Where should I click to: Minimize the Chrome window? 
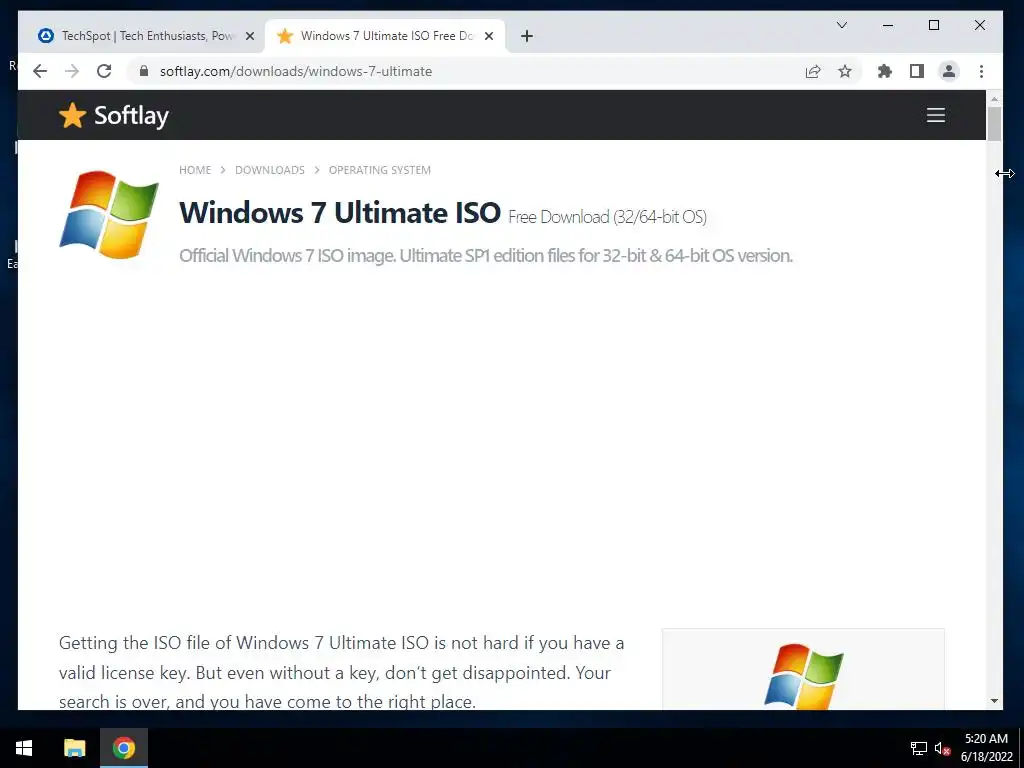tap(888, 25)
